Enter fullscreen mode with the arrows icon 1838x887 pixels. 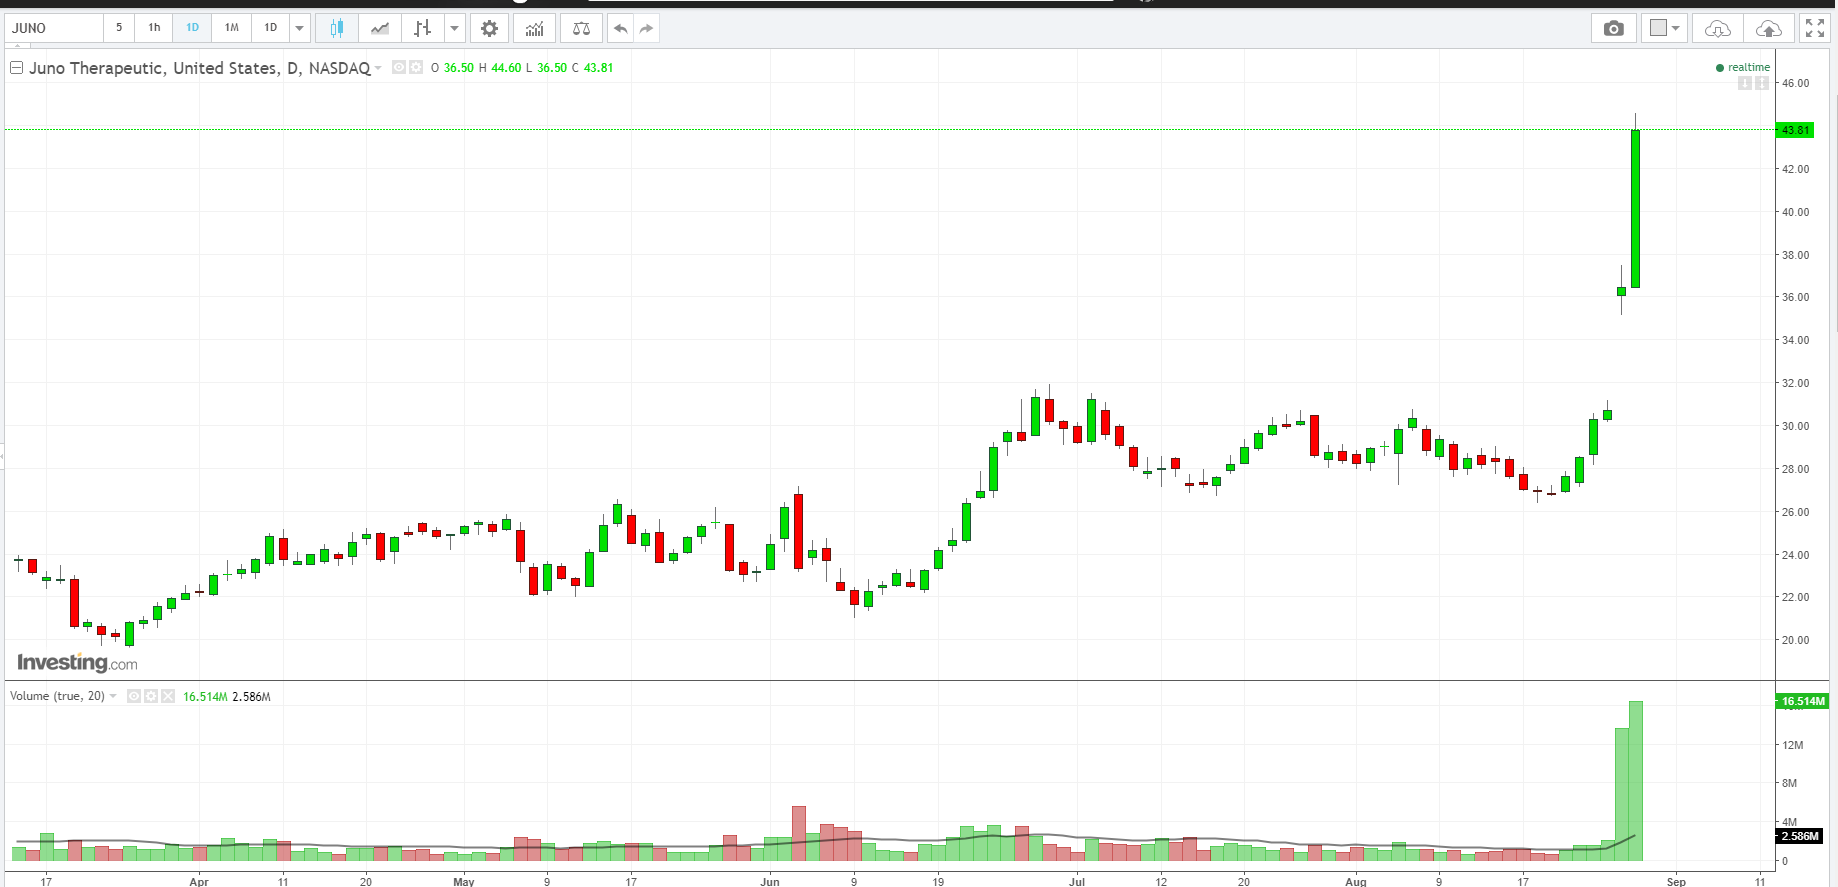click(x=1815, y=28)
